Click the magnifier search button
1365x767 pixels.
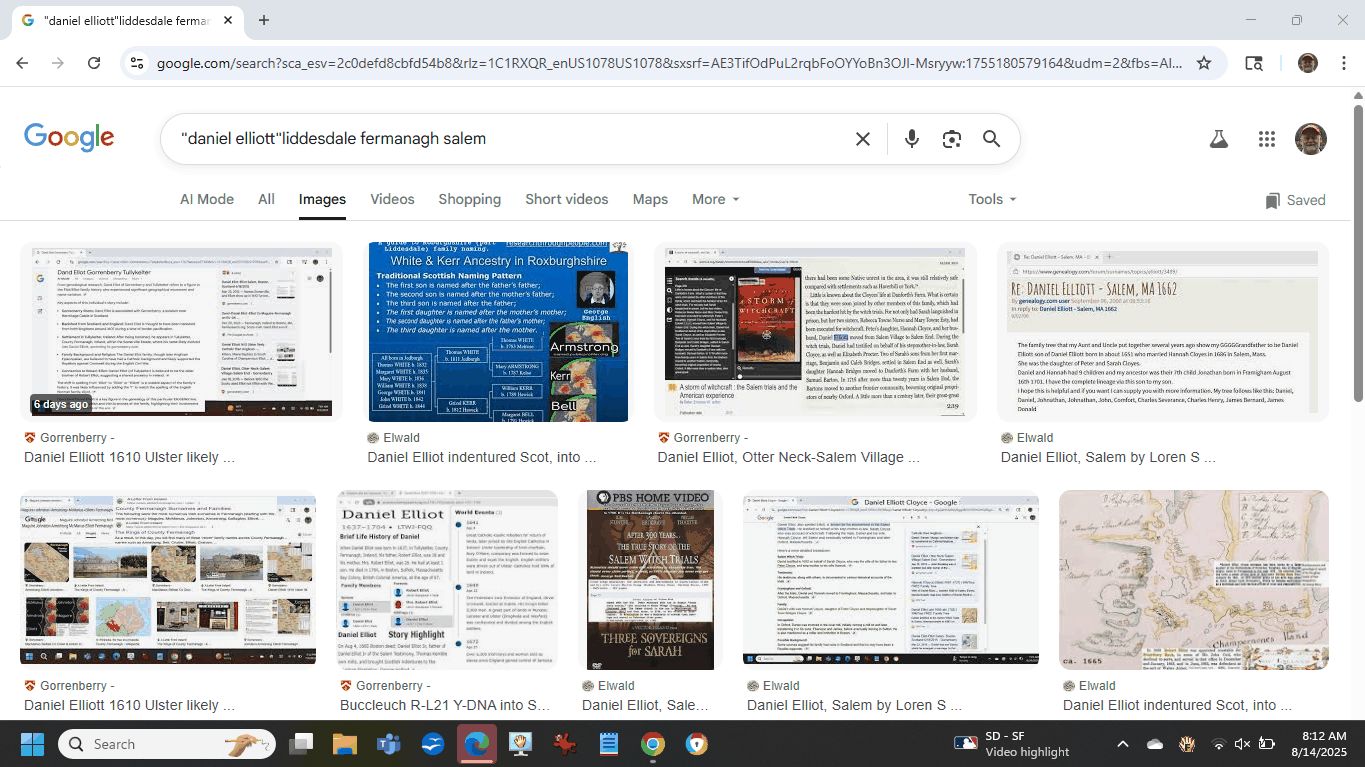point(991,139)
